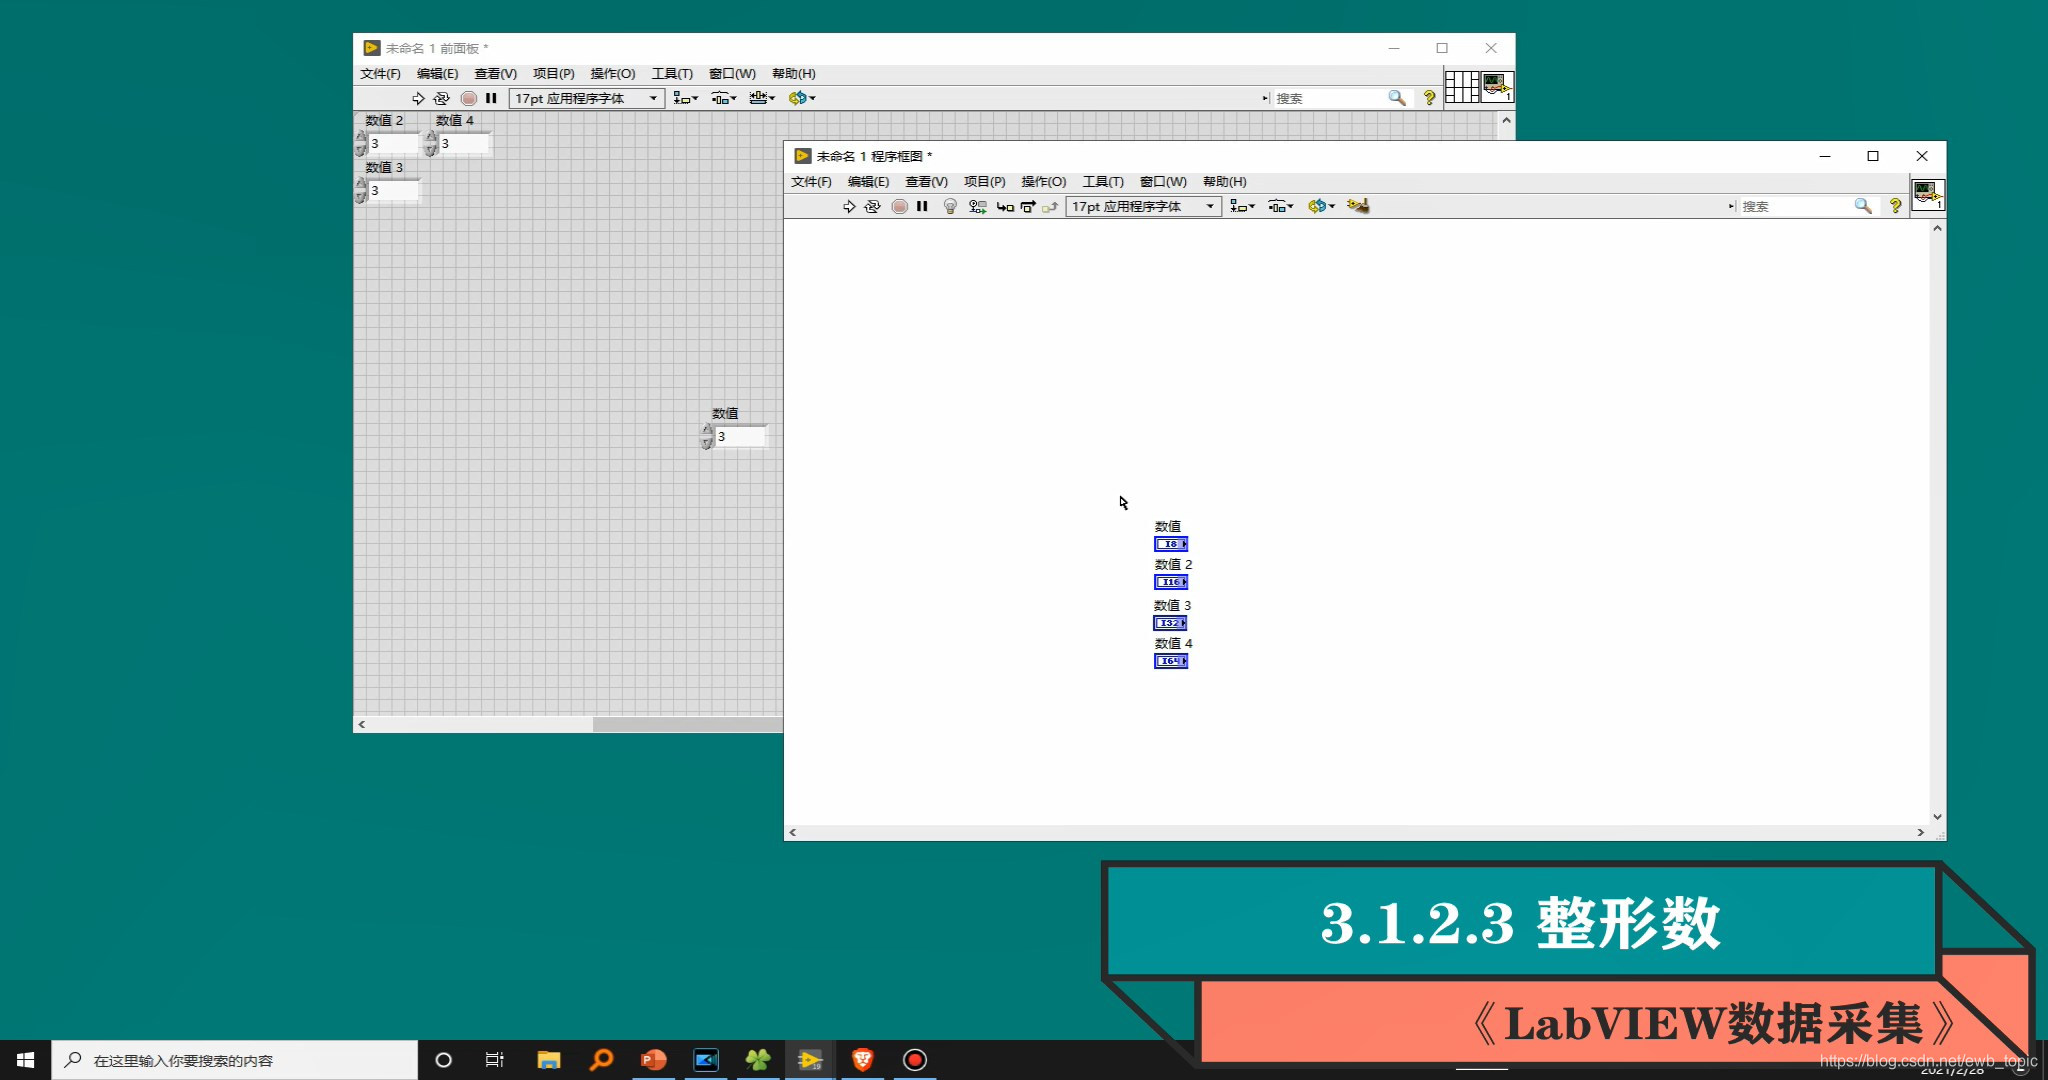Click search magnifier in front panel window

1397,98
